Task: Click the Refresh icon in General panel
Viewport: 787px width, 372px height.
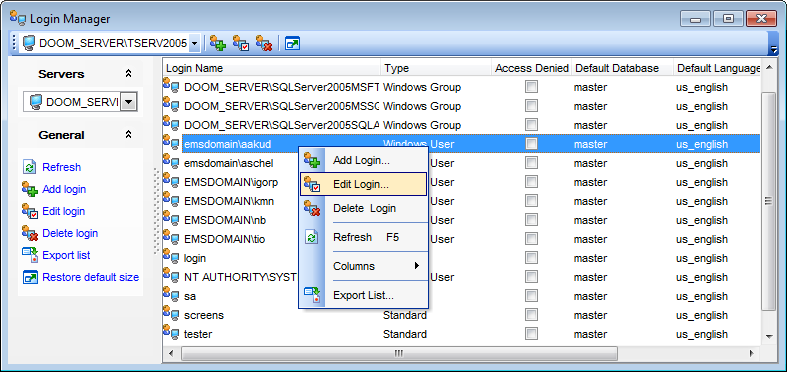Action: (x=30, y=167)
